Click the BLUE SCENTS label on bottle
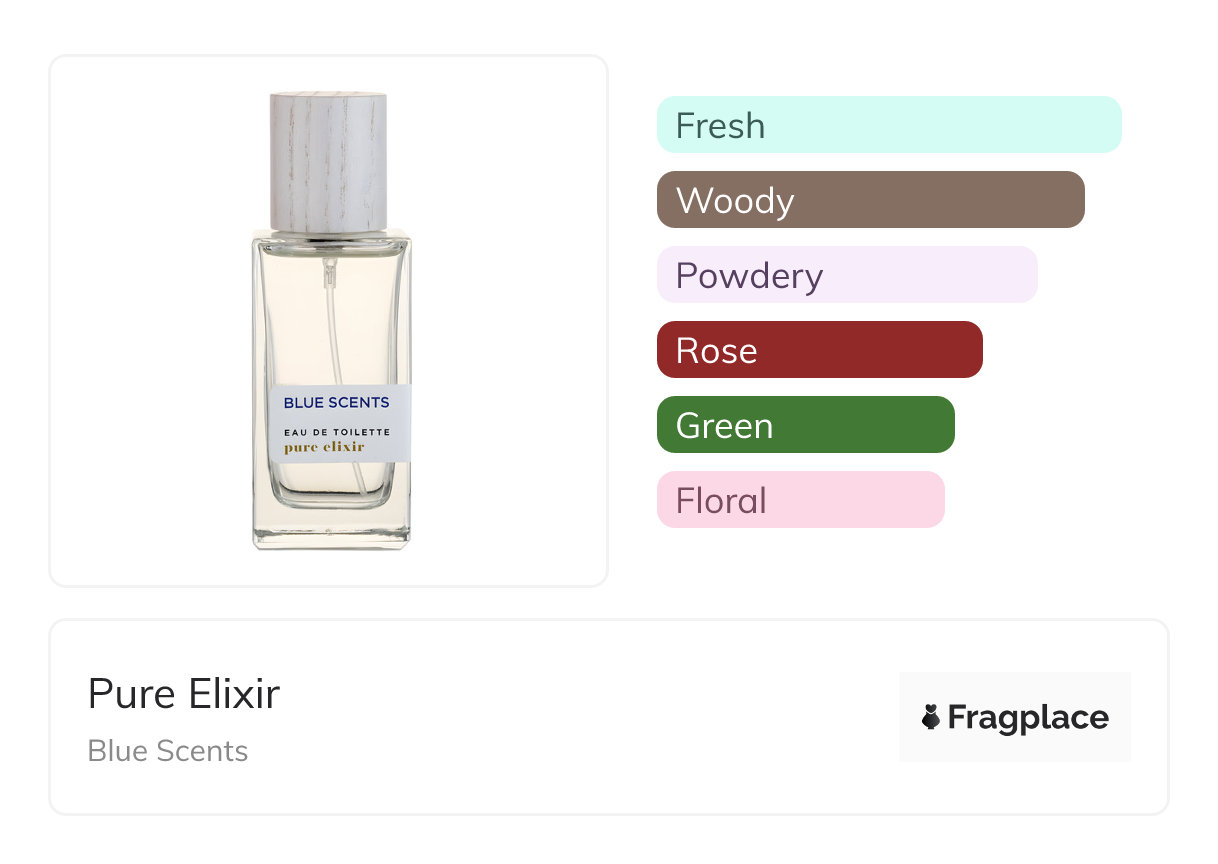Viewport: 1218px width, 864px height. click(x=336, y=402)
